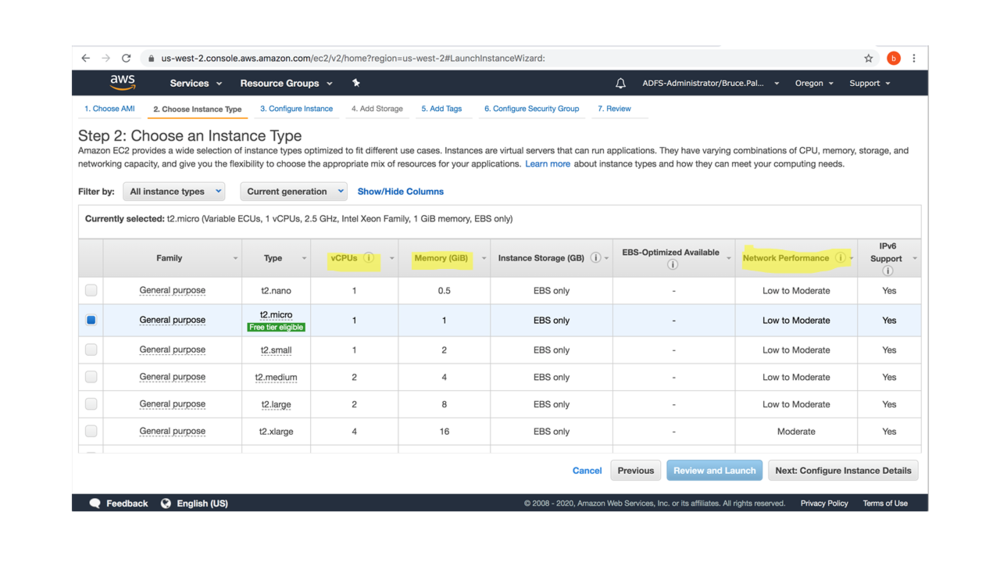Select the t2.small instance checkbox
The height and width of the screenshot is (563, 1000).
(x=91, y=349)
